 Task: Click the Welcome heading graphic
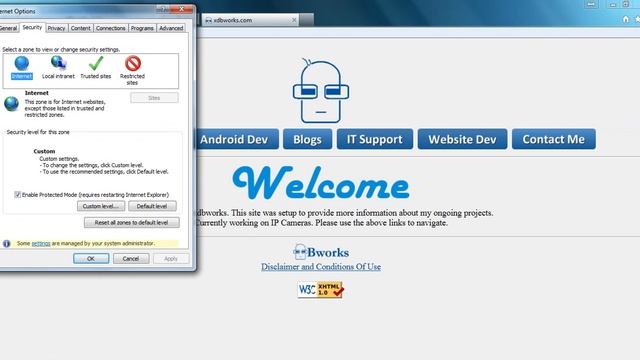click(x=321, y=182)
